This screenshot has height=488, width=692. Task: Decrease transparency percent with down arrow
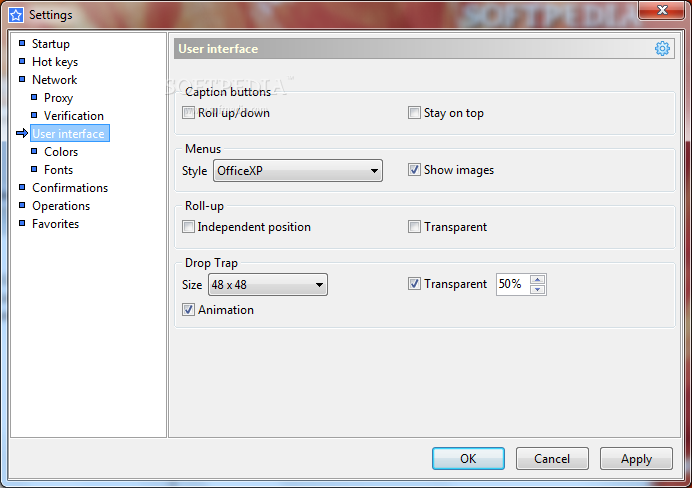coord(538,289)
